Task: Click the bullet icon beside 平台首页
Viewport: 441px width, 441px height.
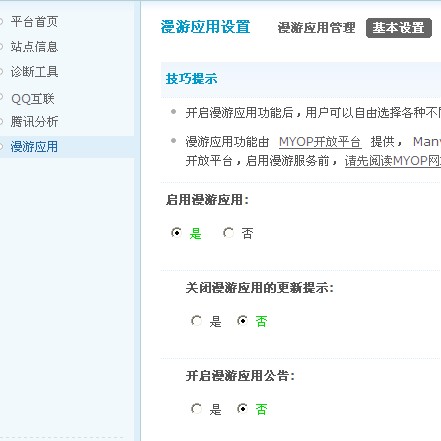Action: point(1,22)
